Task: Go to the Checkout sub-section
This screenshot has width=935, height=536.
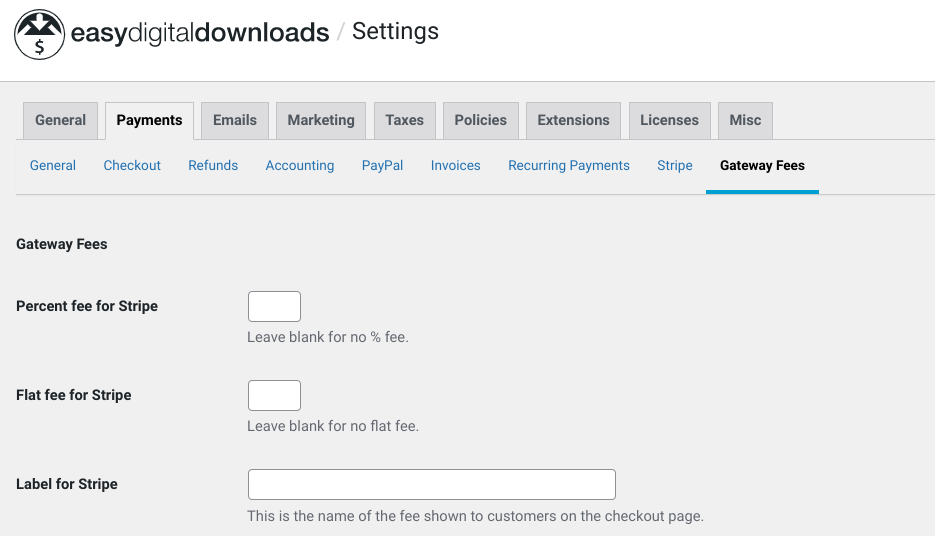Action: coord(132,166)
